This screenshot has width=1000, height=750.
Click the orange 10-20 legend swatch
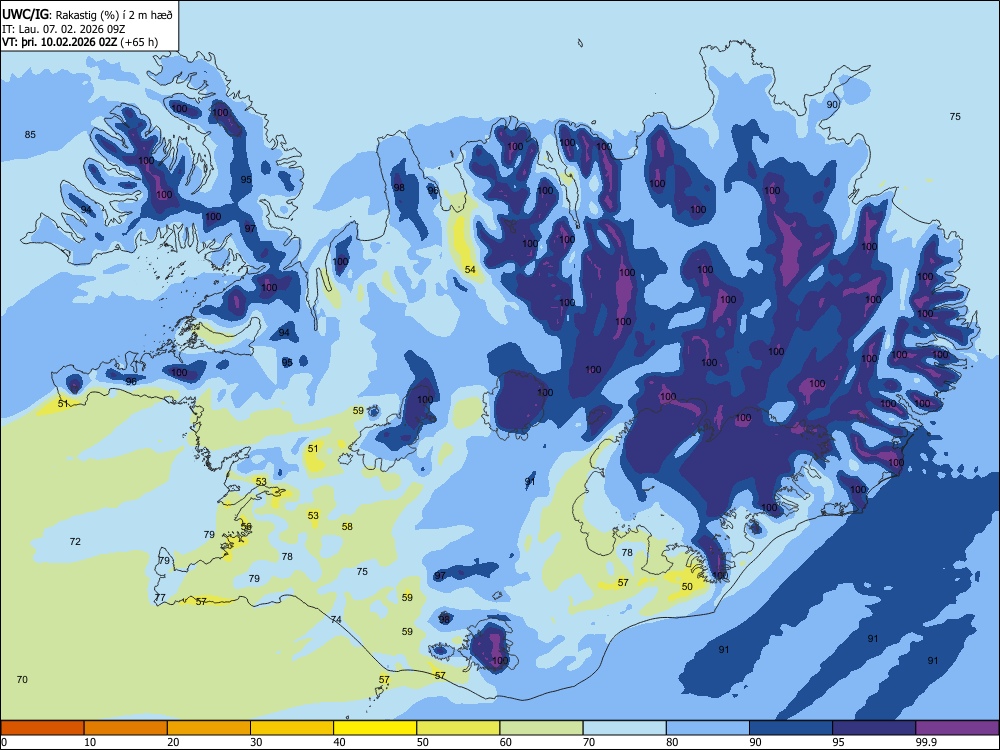[126, 728]
